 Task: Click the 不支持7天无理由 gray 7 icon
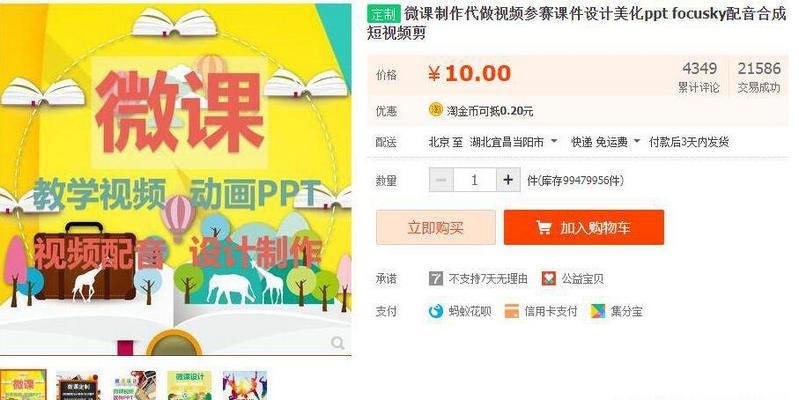(x=436, y=278)
